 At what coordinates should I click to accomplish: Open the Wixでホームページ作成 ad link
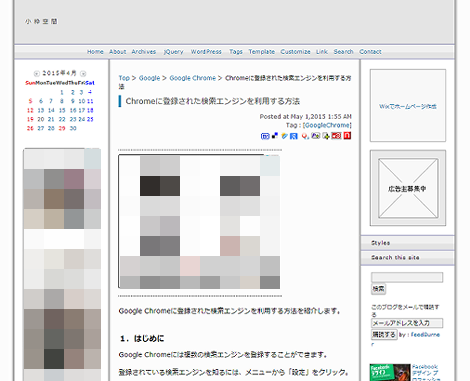point(408,106)
